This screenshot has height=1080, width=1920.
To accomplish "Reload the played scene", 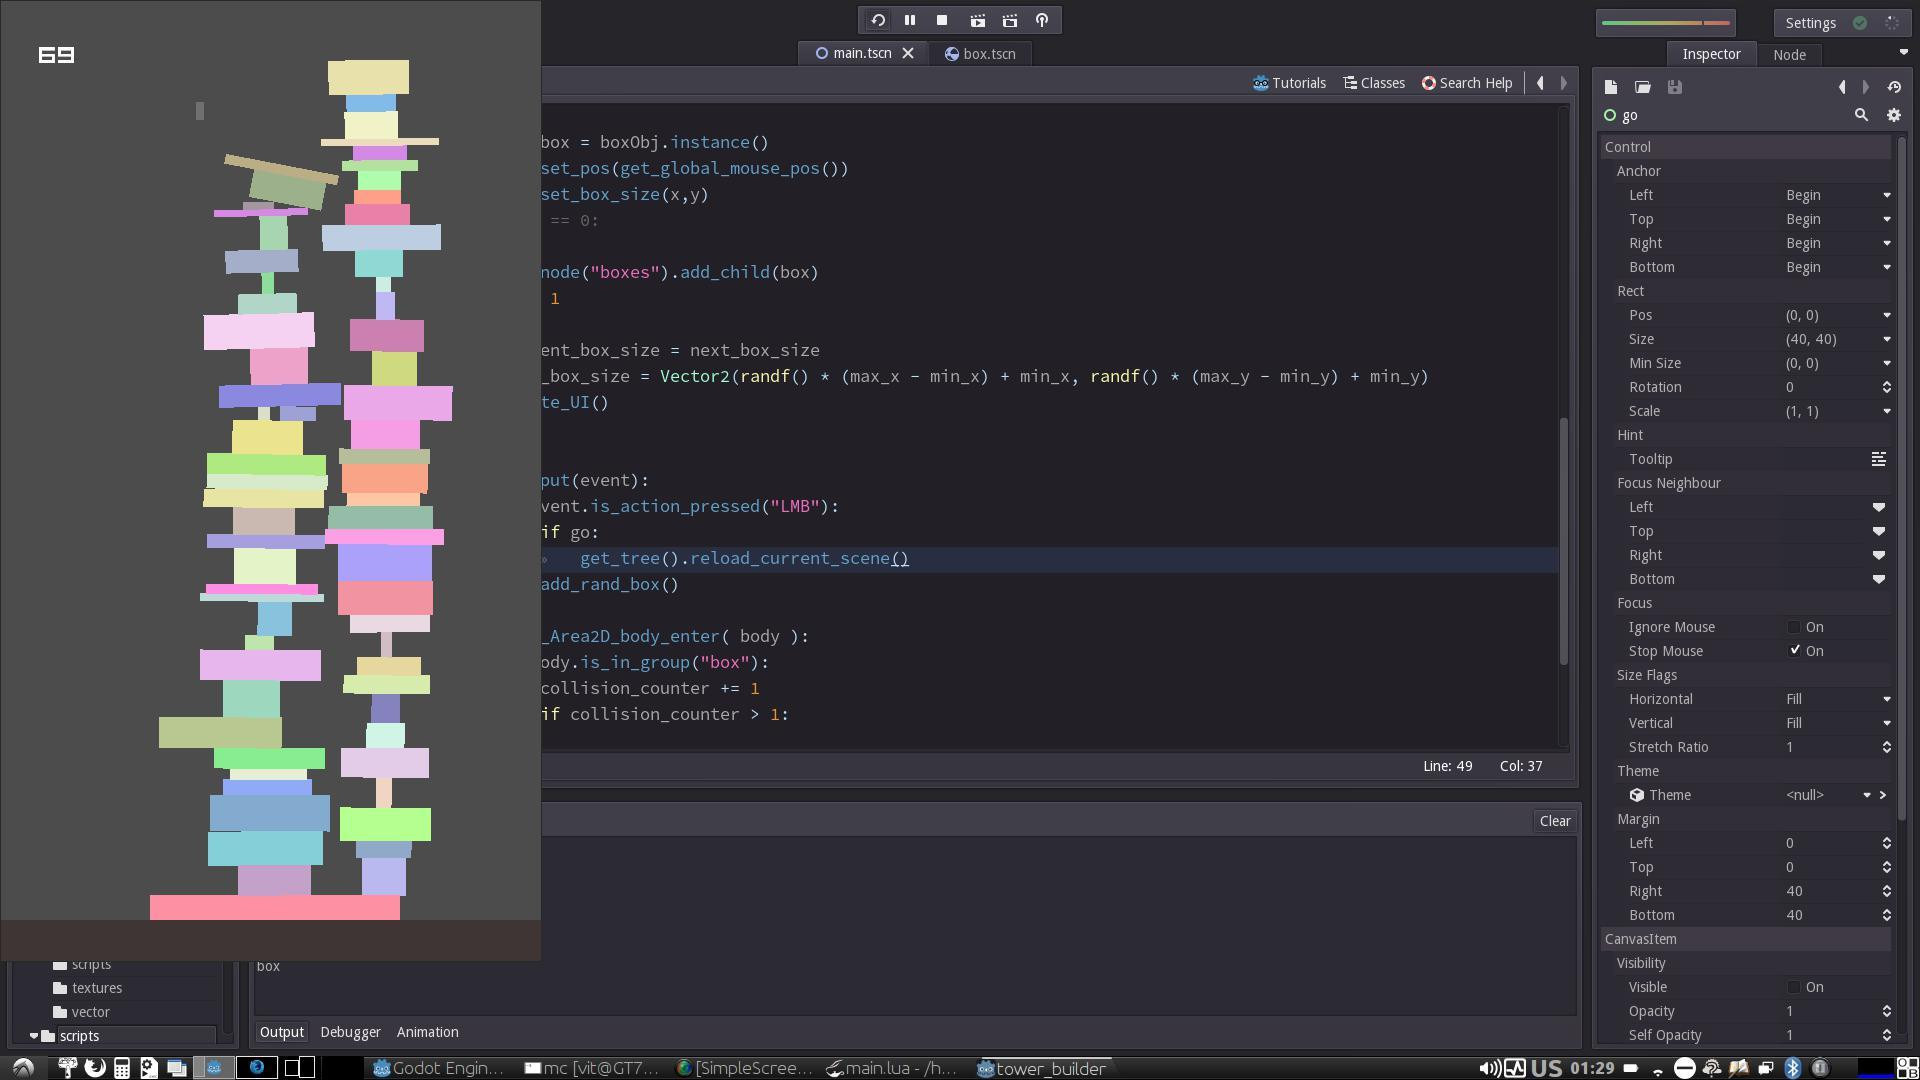I will coord(877,20).
